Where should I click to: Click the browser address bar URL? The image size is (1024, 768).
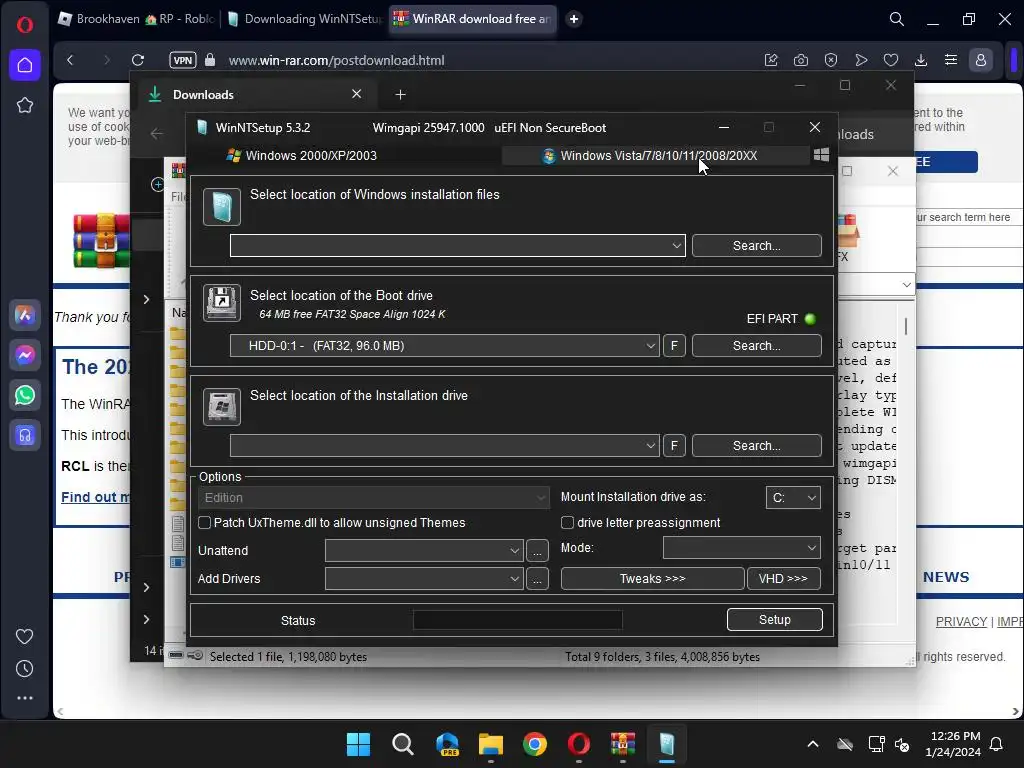336,60
